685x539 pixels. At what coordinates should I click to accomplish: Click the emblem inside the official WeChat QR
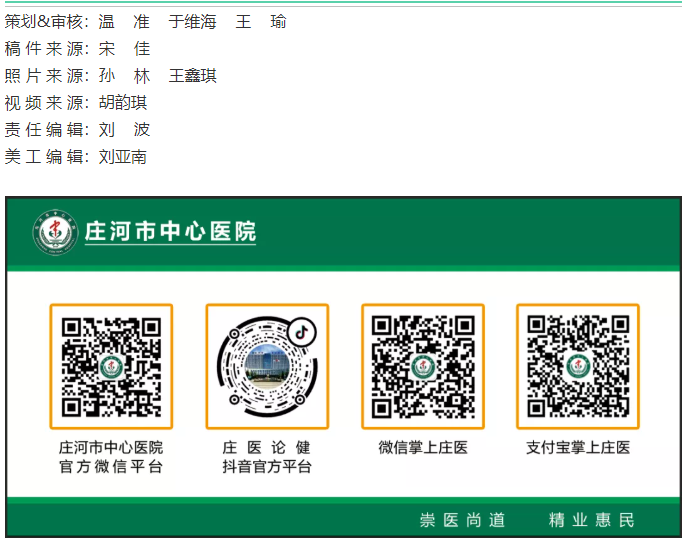pyautogui.click(x=111, y=367)
